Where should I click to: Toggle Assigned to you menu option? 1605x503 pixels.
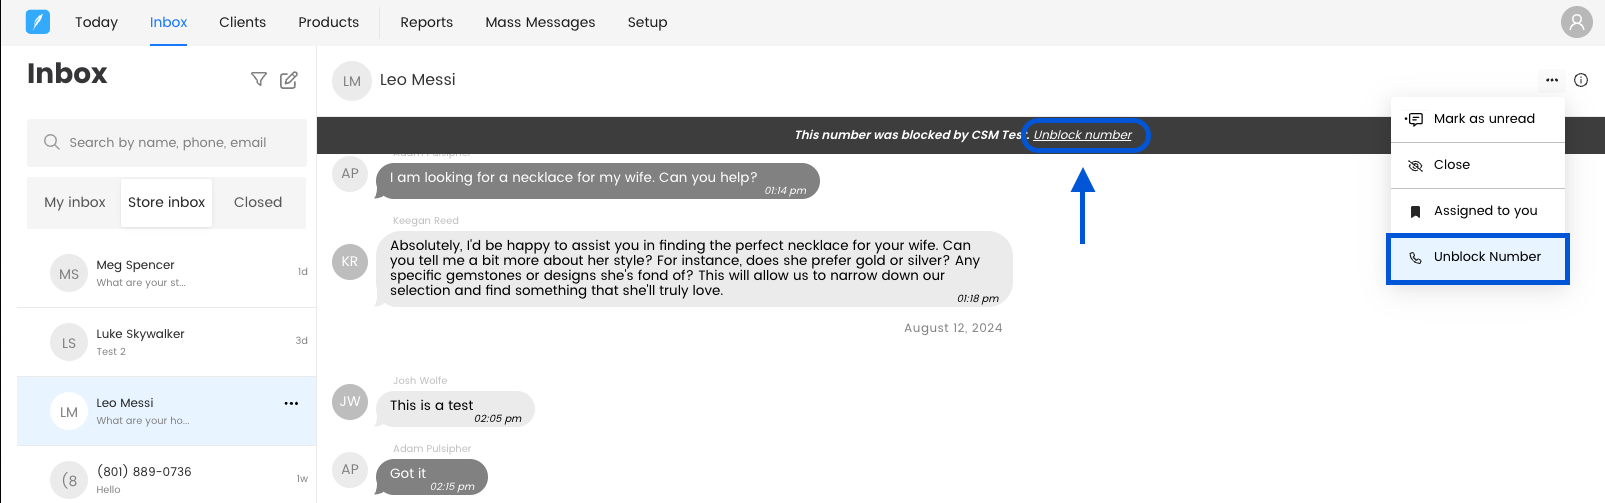(x=1484, y=211)
